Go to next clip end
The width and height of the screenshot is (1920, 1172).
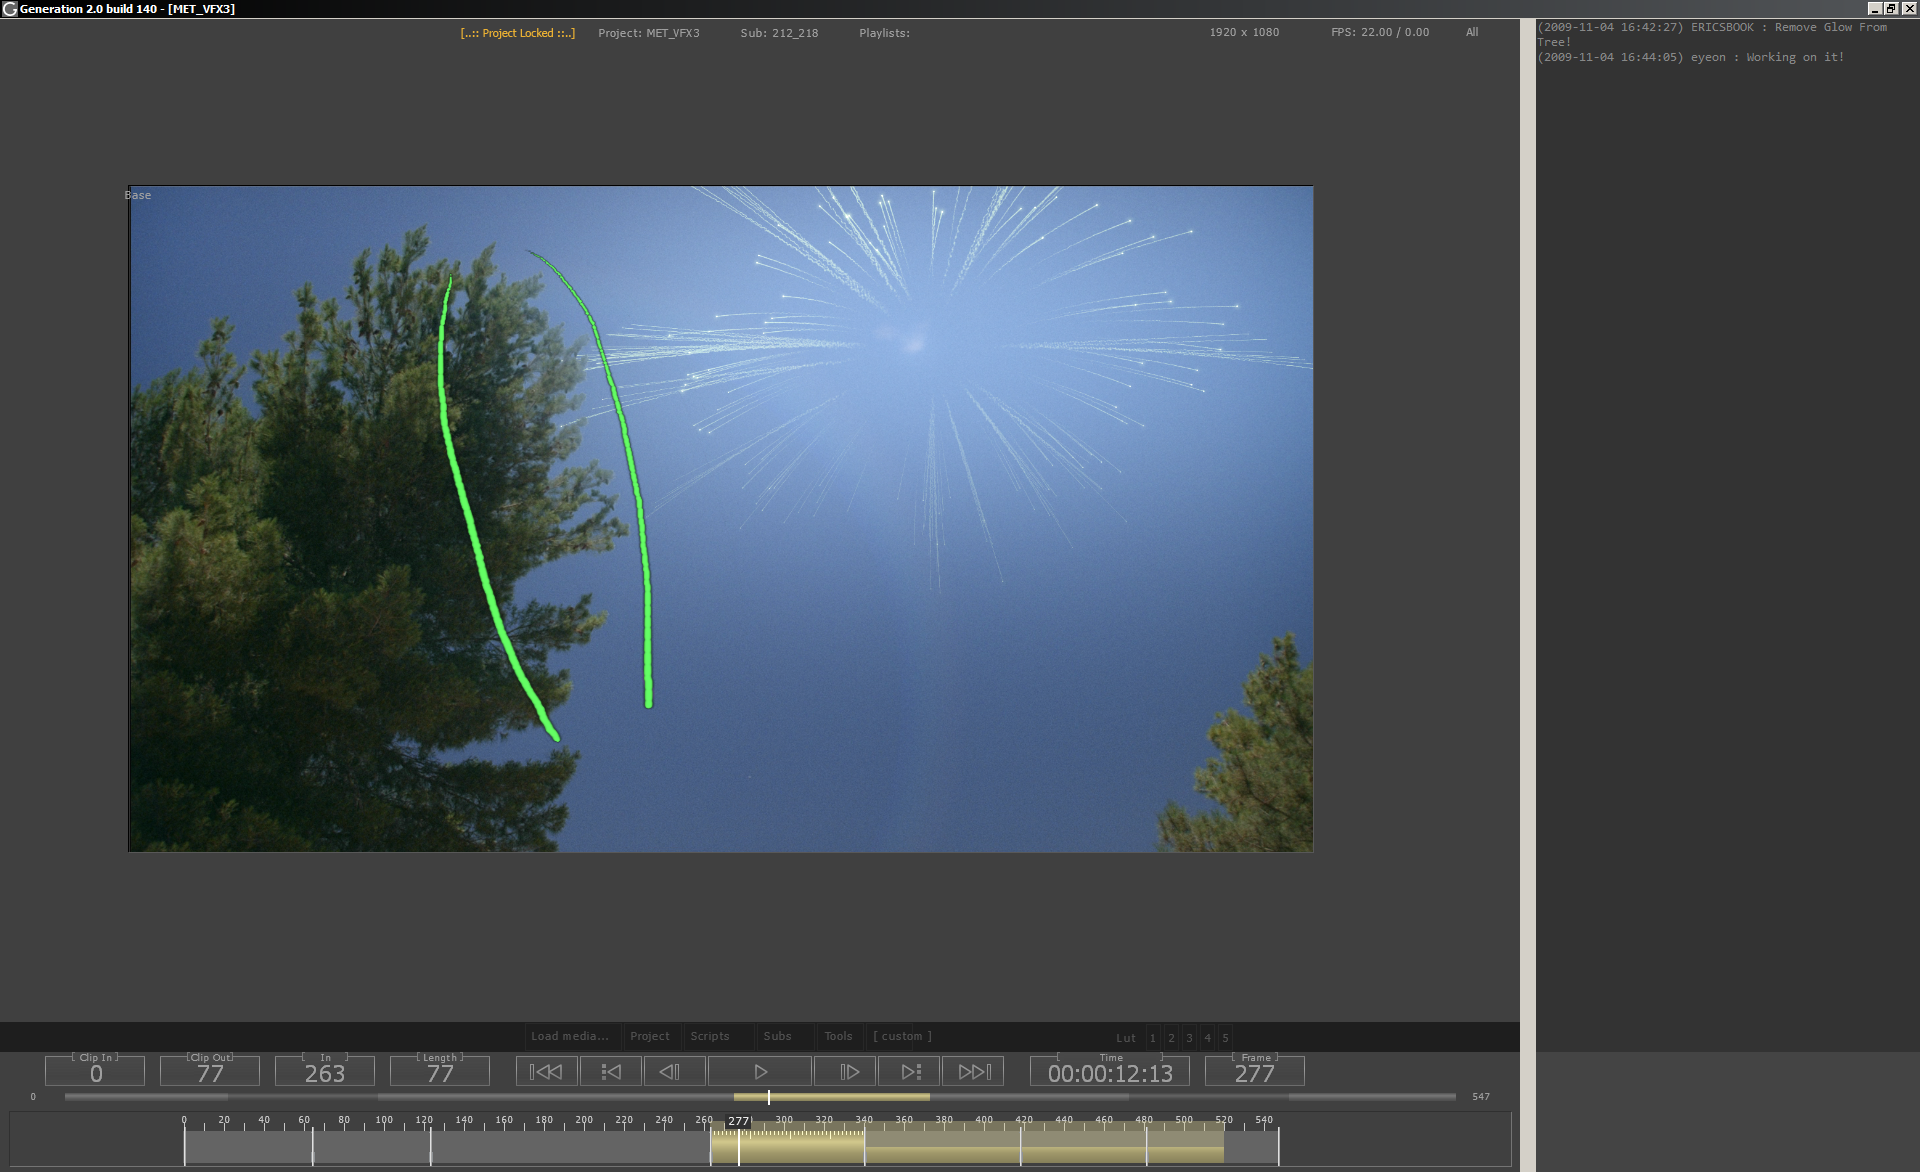[910, 1072]
